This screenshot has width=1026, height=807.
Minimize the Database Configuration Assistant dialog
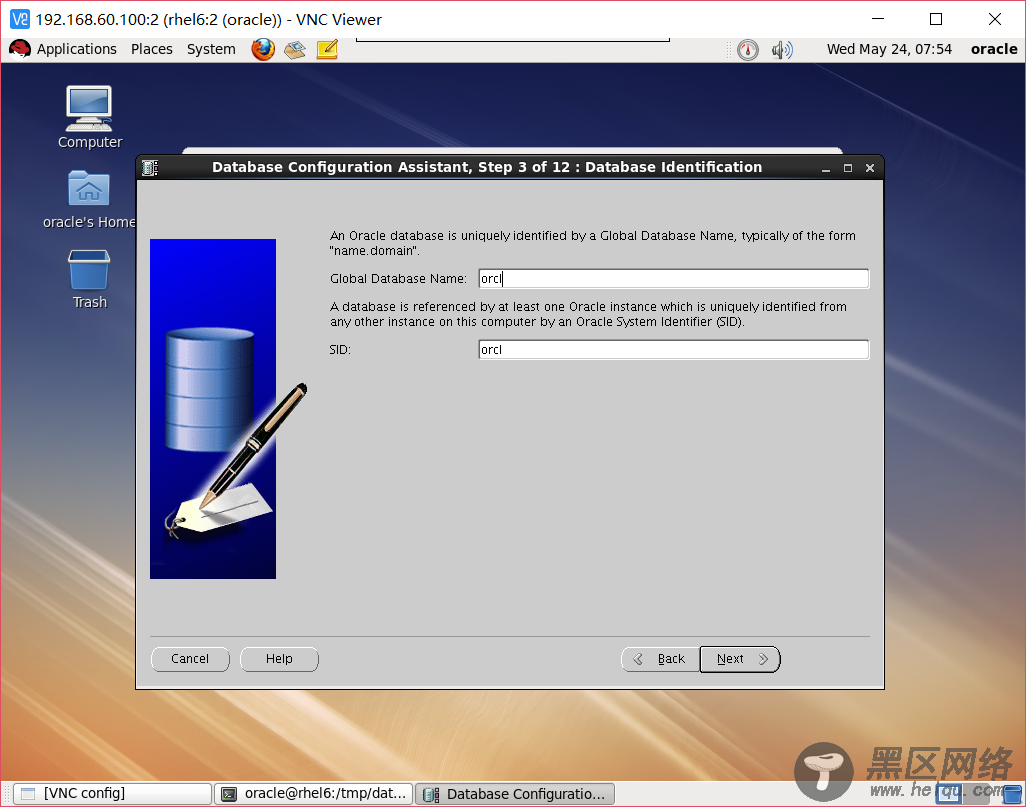[826, 168]
